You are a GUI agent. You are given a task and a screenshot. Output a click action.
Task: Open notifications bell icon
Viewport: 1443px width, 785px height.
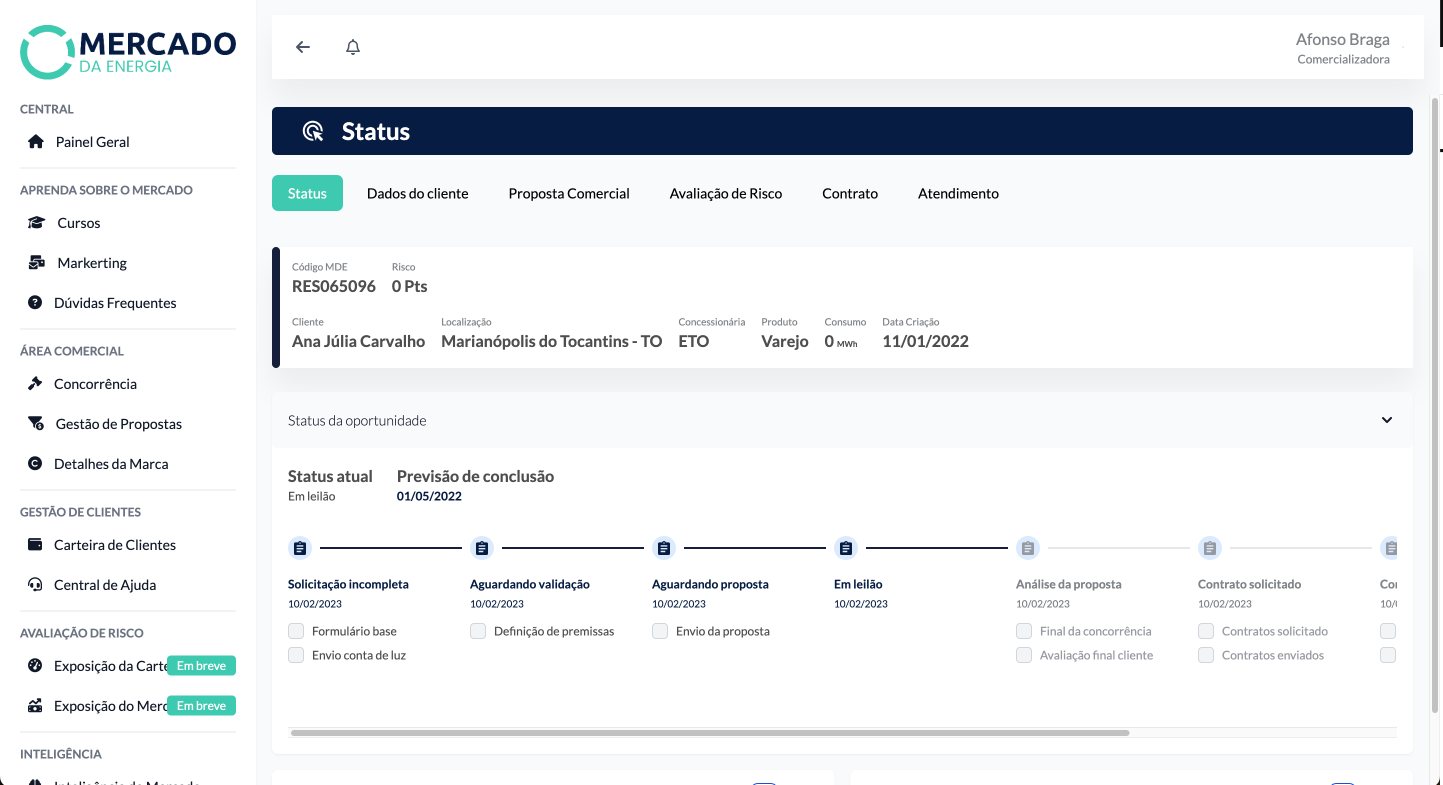click(x=353, y=47)
